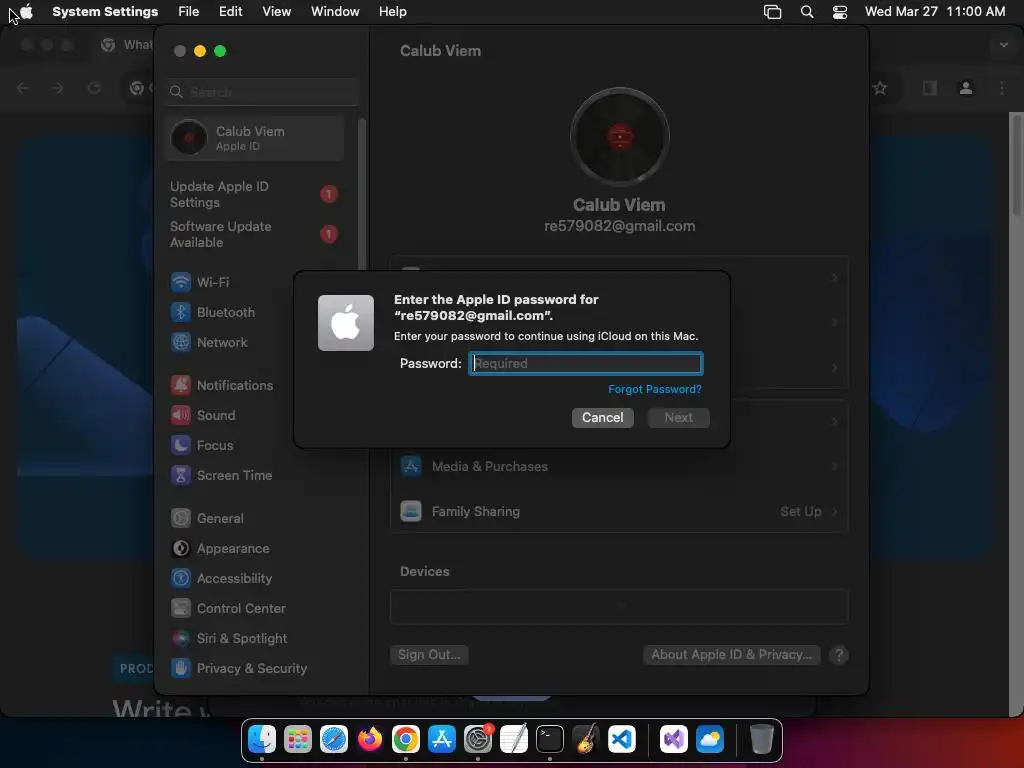Toggle the Chrome side panel icon
The height and width of the screenshot is (768, 1024).
(930, 88)
